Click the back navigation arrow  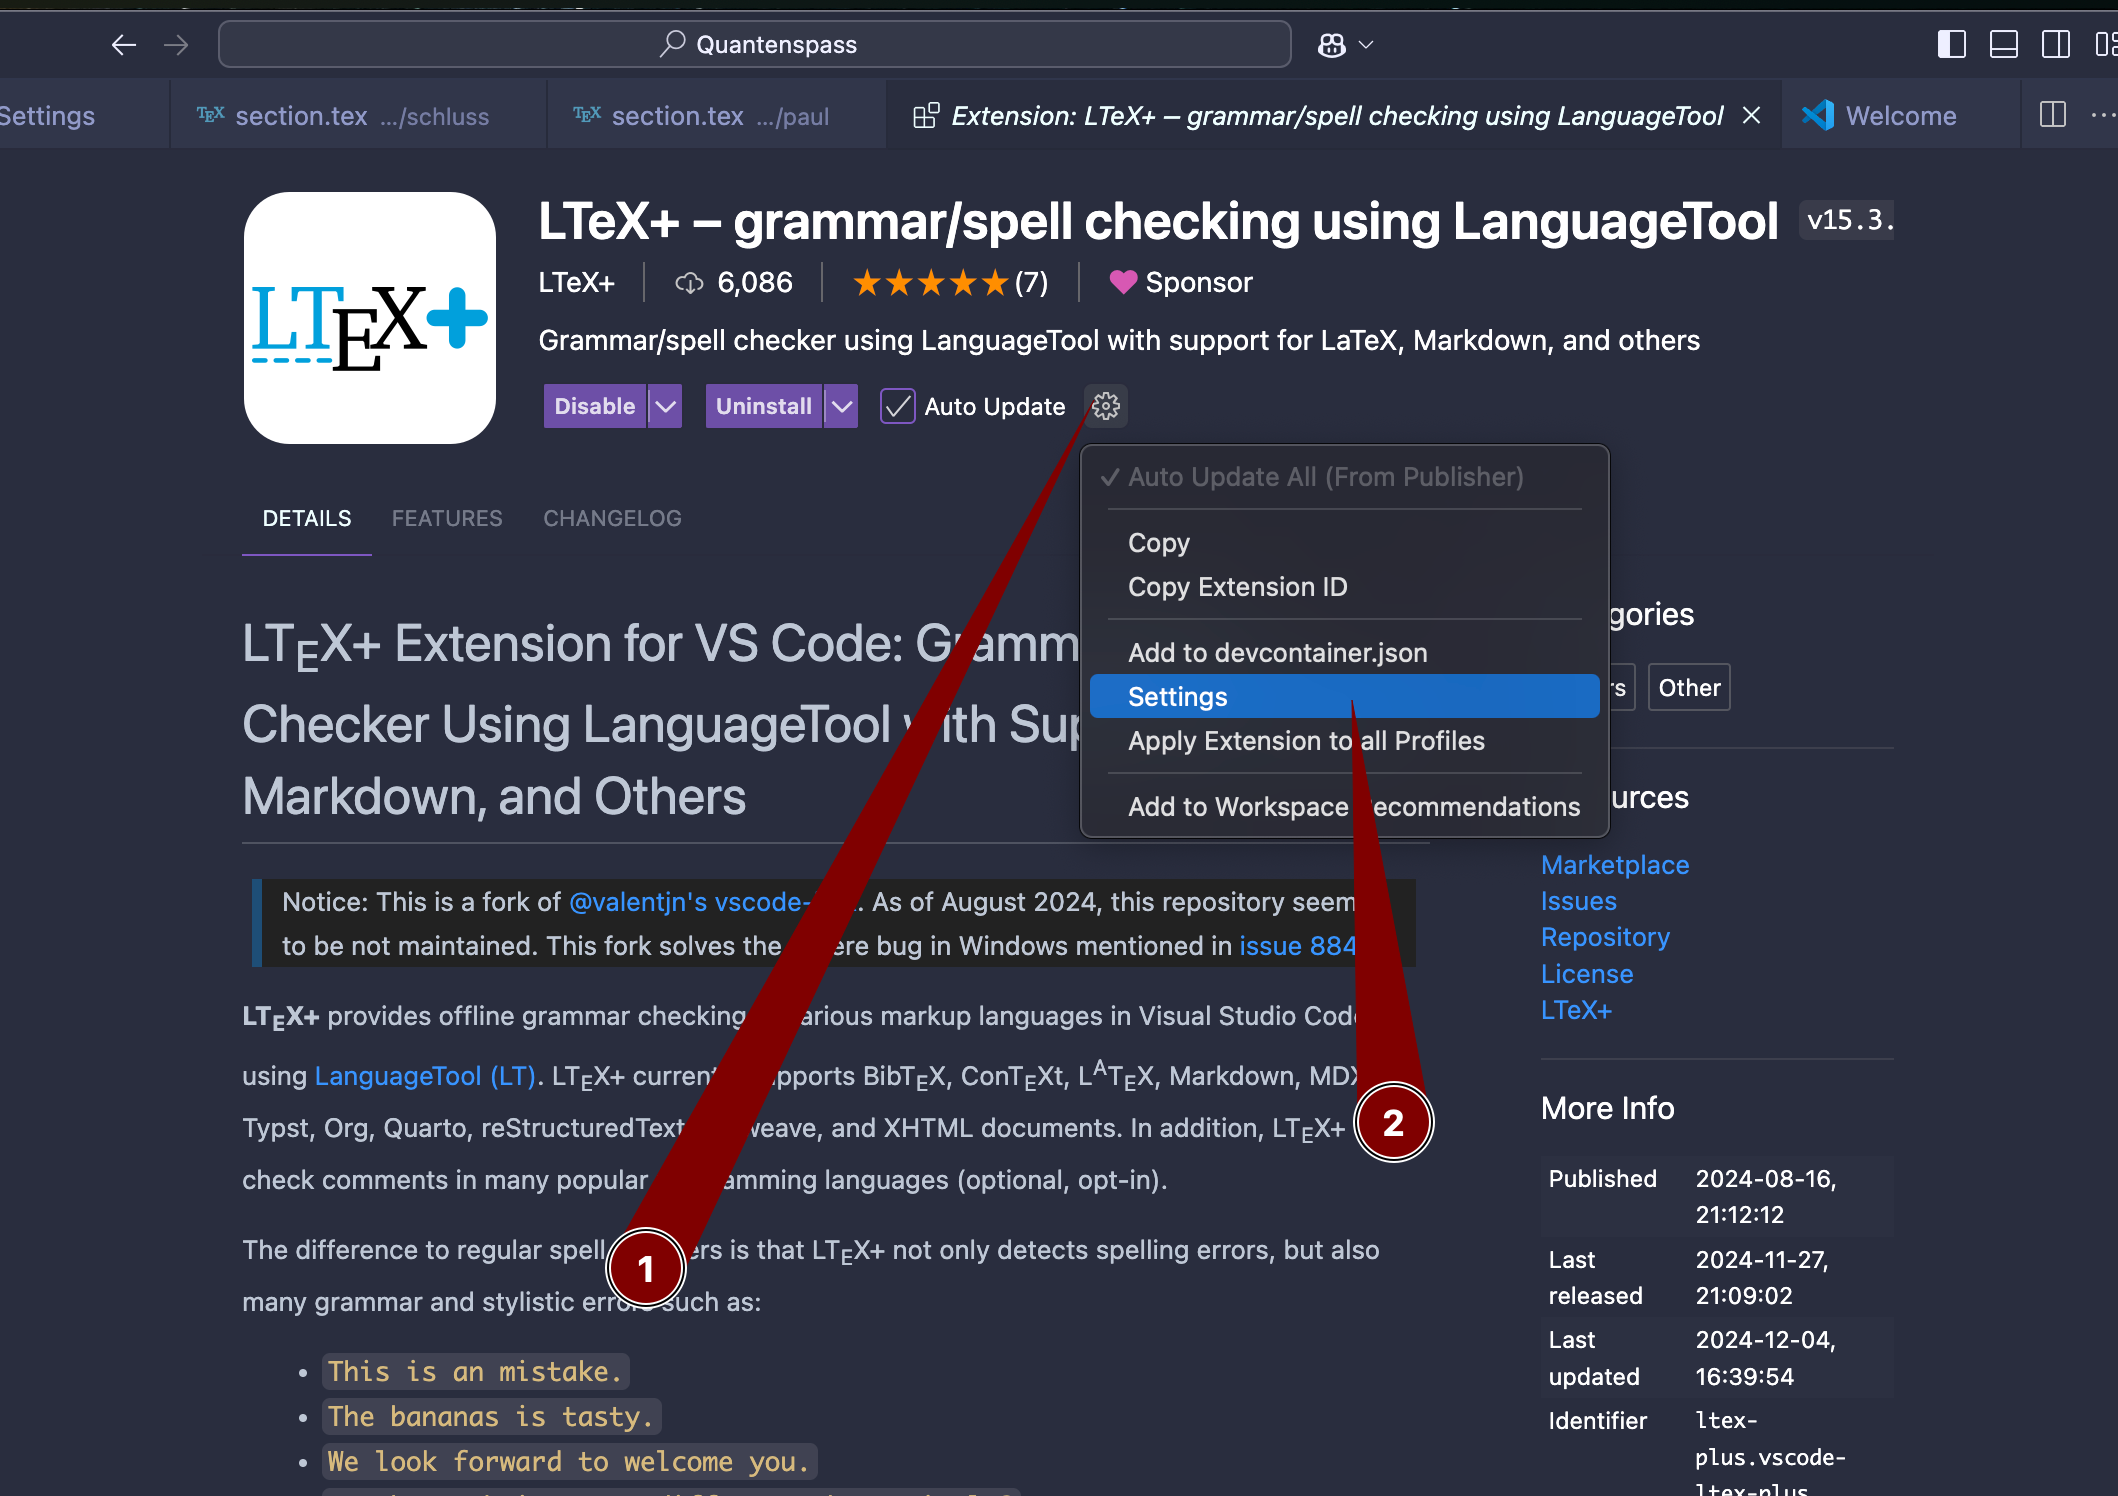point(123,45)
